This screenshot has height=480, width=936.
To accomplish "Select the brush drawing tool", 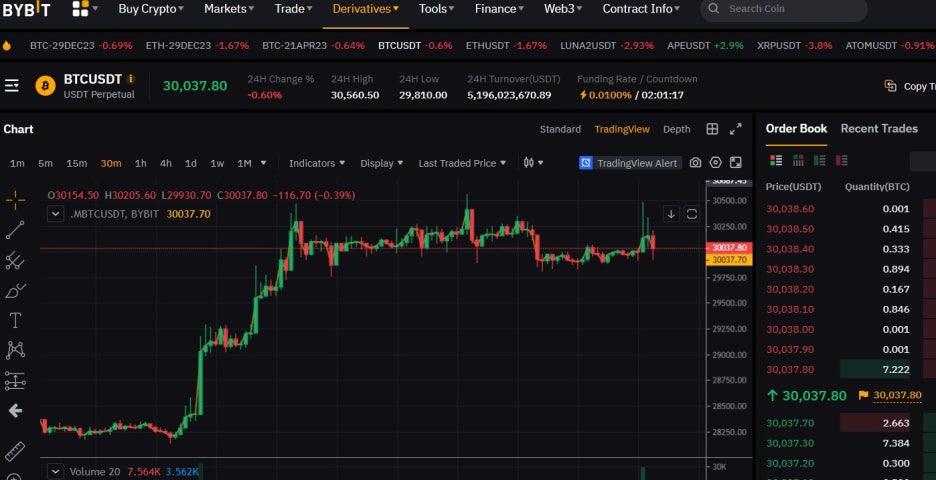I will 15,291.
